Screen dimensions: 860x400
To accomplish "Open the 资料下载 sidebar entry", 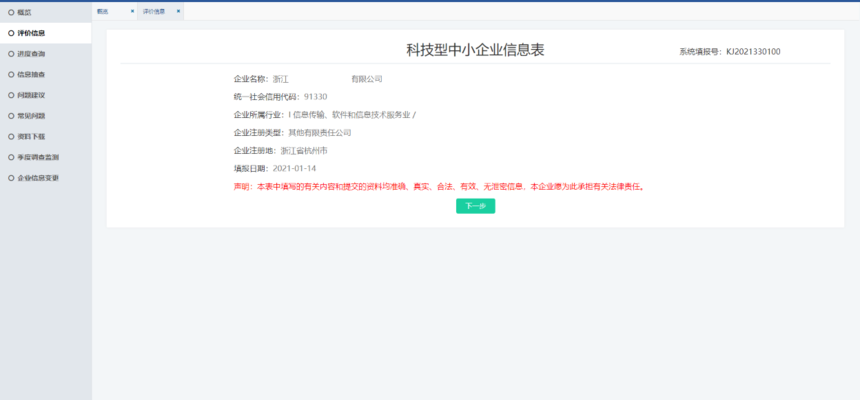I will coord(45,136).
